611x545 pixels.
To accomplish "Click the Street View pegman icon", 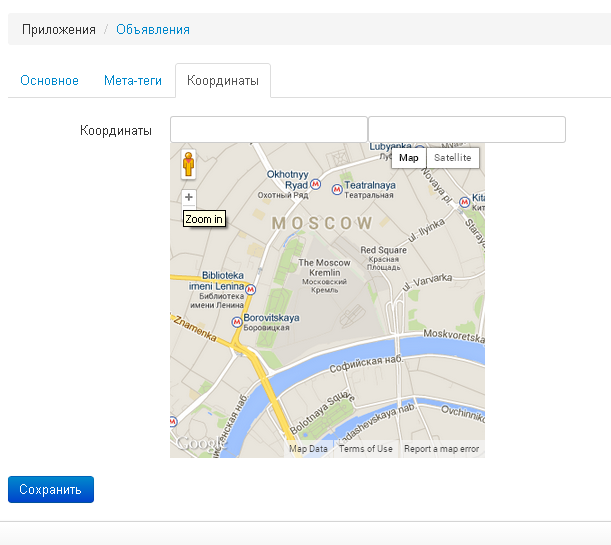I will (x=189, y=164).
